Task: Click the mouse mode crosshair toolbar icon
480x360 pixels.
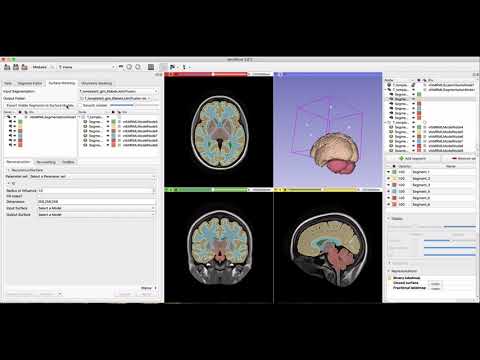Action: [x=184, y=67]
